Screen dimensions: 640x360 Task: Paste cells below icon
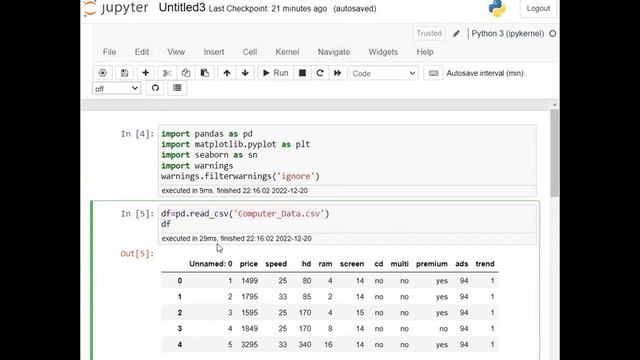tap(204, 73)
